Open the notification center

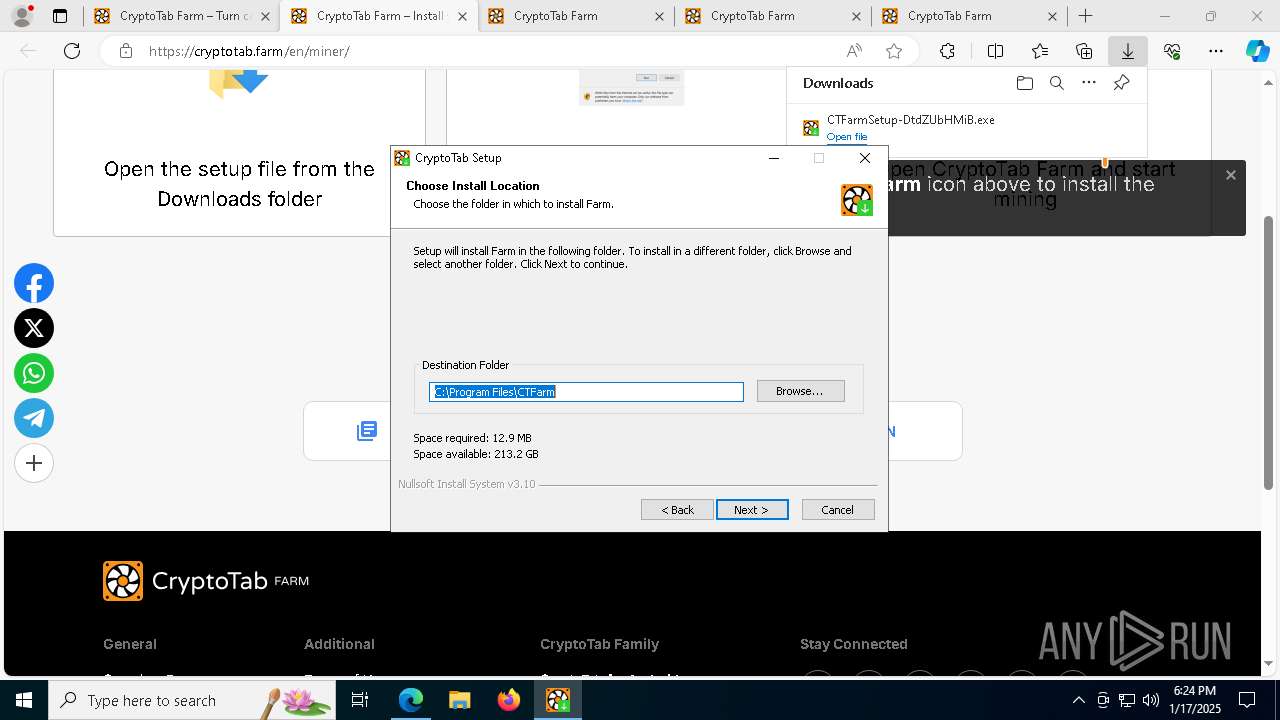(1247, 700)
